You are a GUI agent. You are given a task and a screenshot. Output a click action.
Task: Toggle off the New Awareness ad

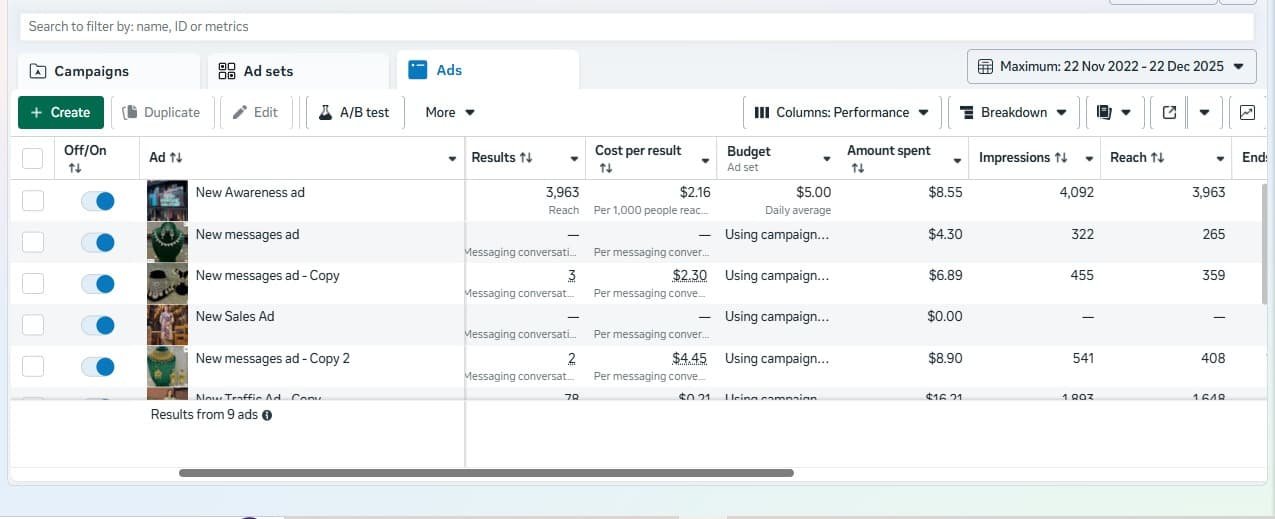[x=97, y=201]
